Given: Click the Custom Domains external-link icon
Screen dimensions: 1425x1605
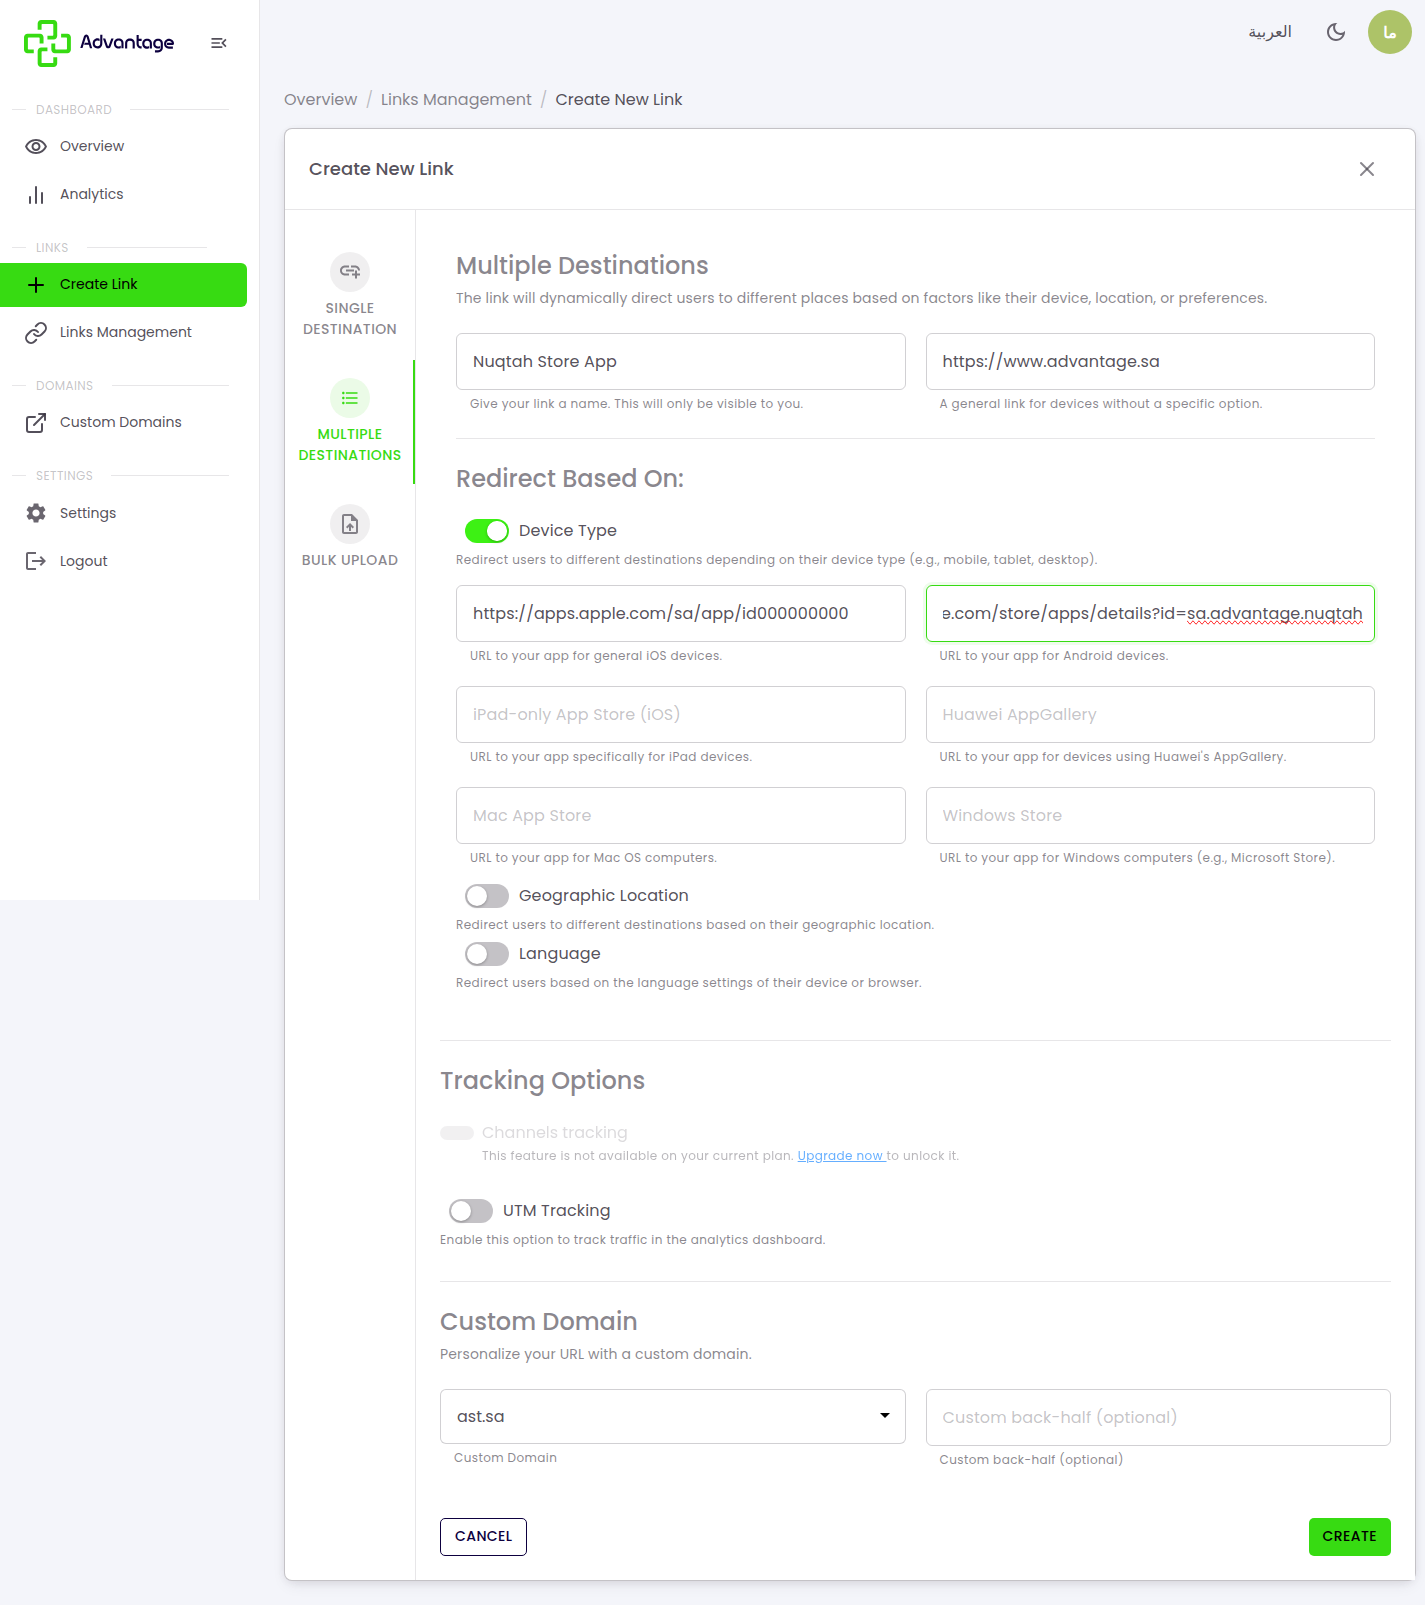Looking at the screenshot, I should click(x=36, y=423).
